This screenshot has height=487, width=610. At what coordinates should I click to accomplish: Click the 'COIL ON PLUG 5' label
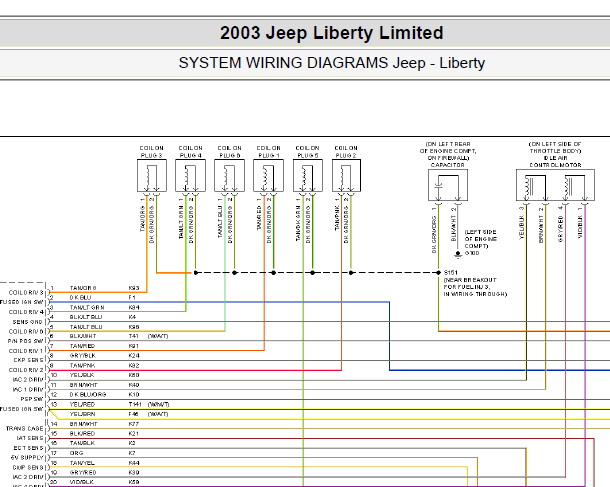coord(307,152)
